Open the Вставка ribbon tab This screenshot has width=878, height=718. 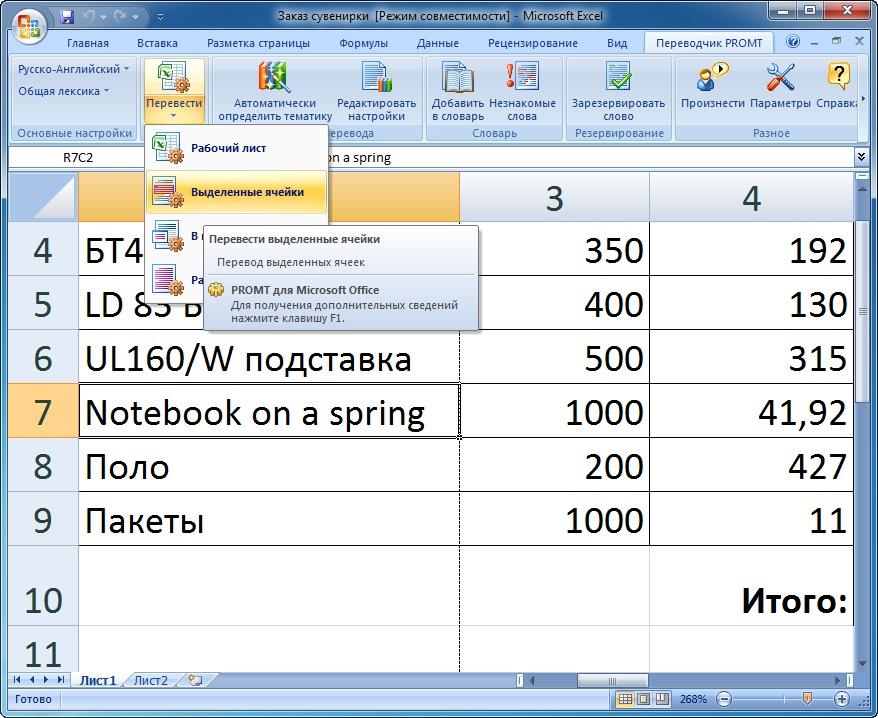pyautogui.click(x=157, y=43)
